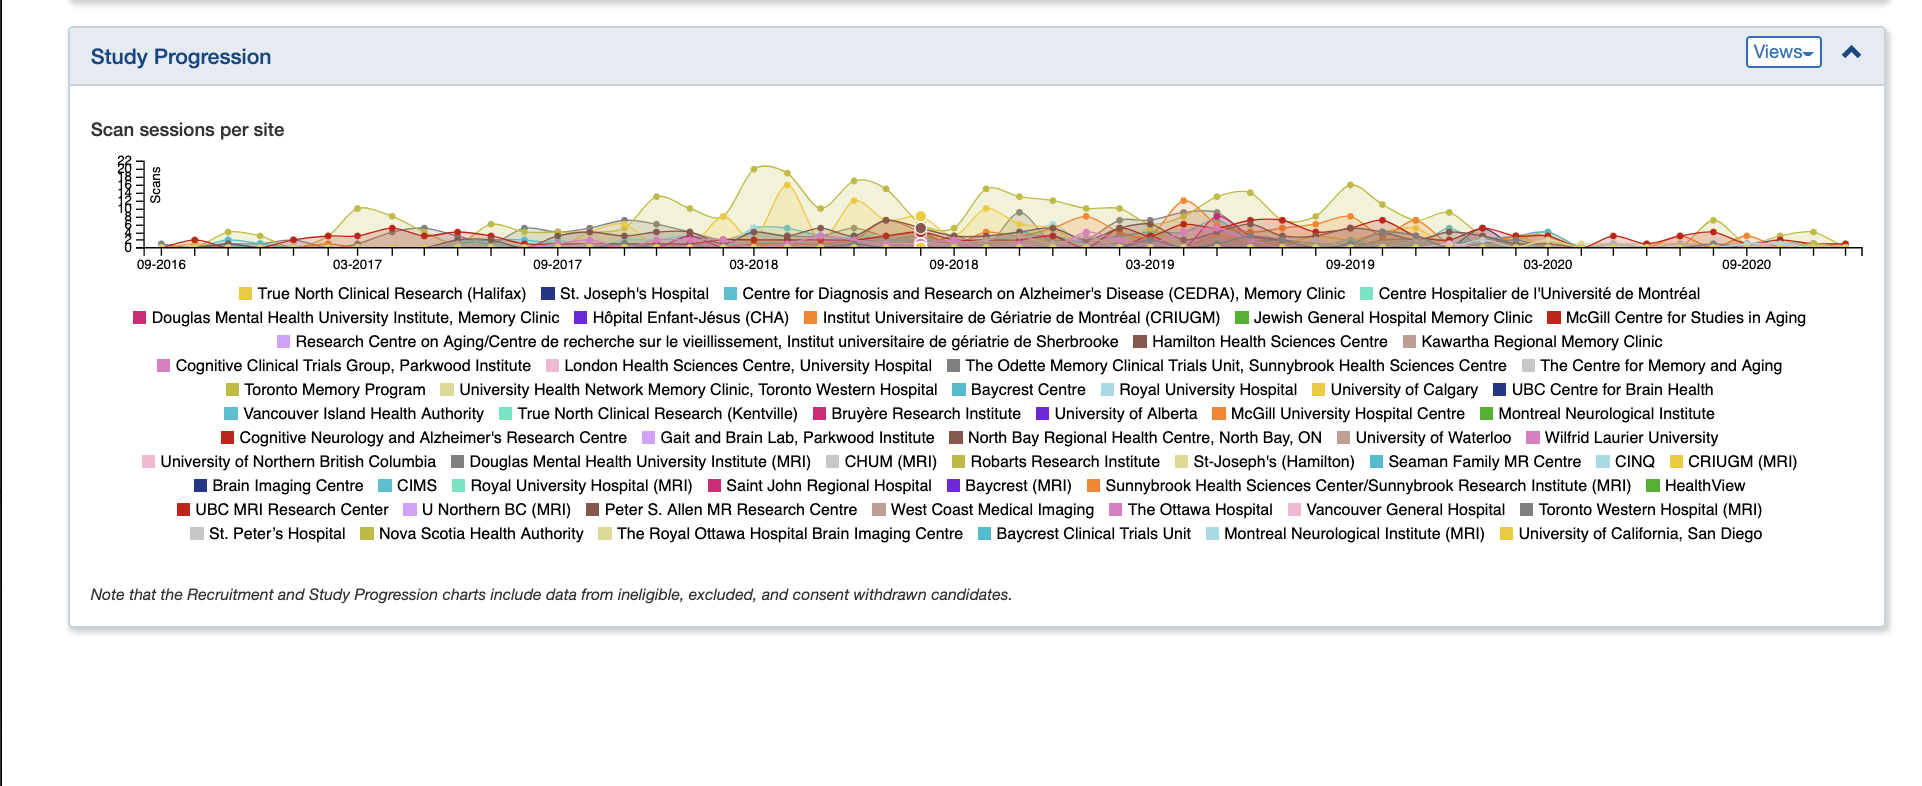Click Institut Universitaire de Gériatrie de Montréal (CRIUGM) label
Viewport: 1922px width, 786px height.
tap(1021, 318)
